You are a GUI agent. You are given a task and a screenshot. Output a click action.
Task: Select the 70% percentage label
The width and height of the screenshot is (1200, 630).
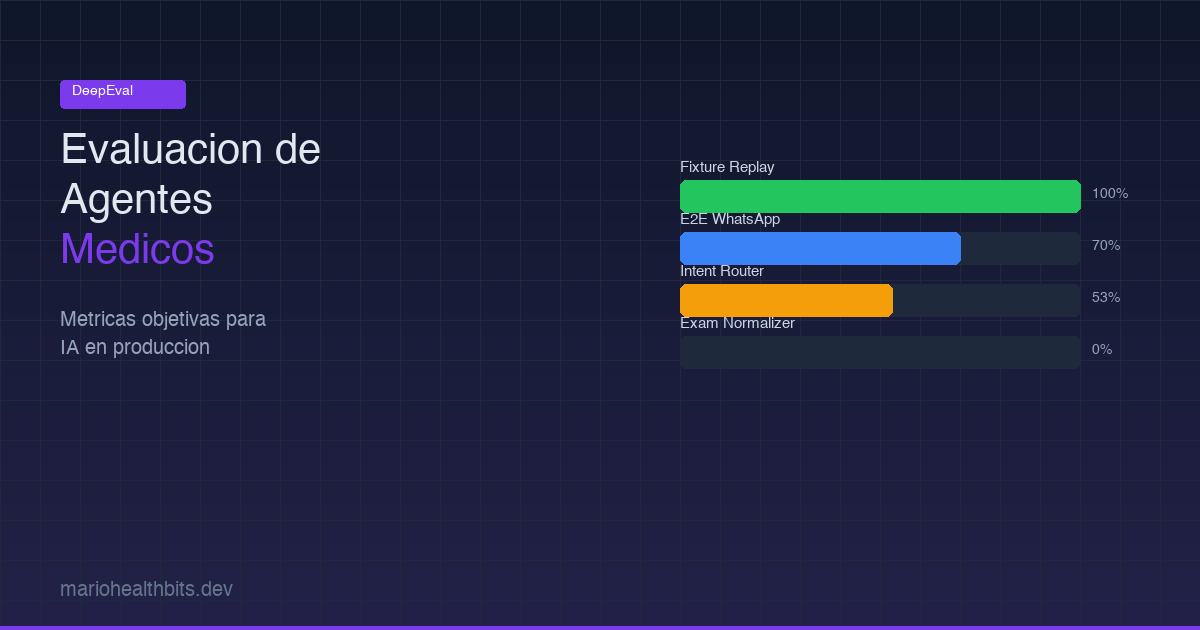coord(1106,245)
